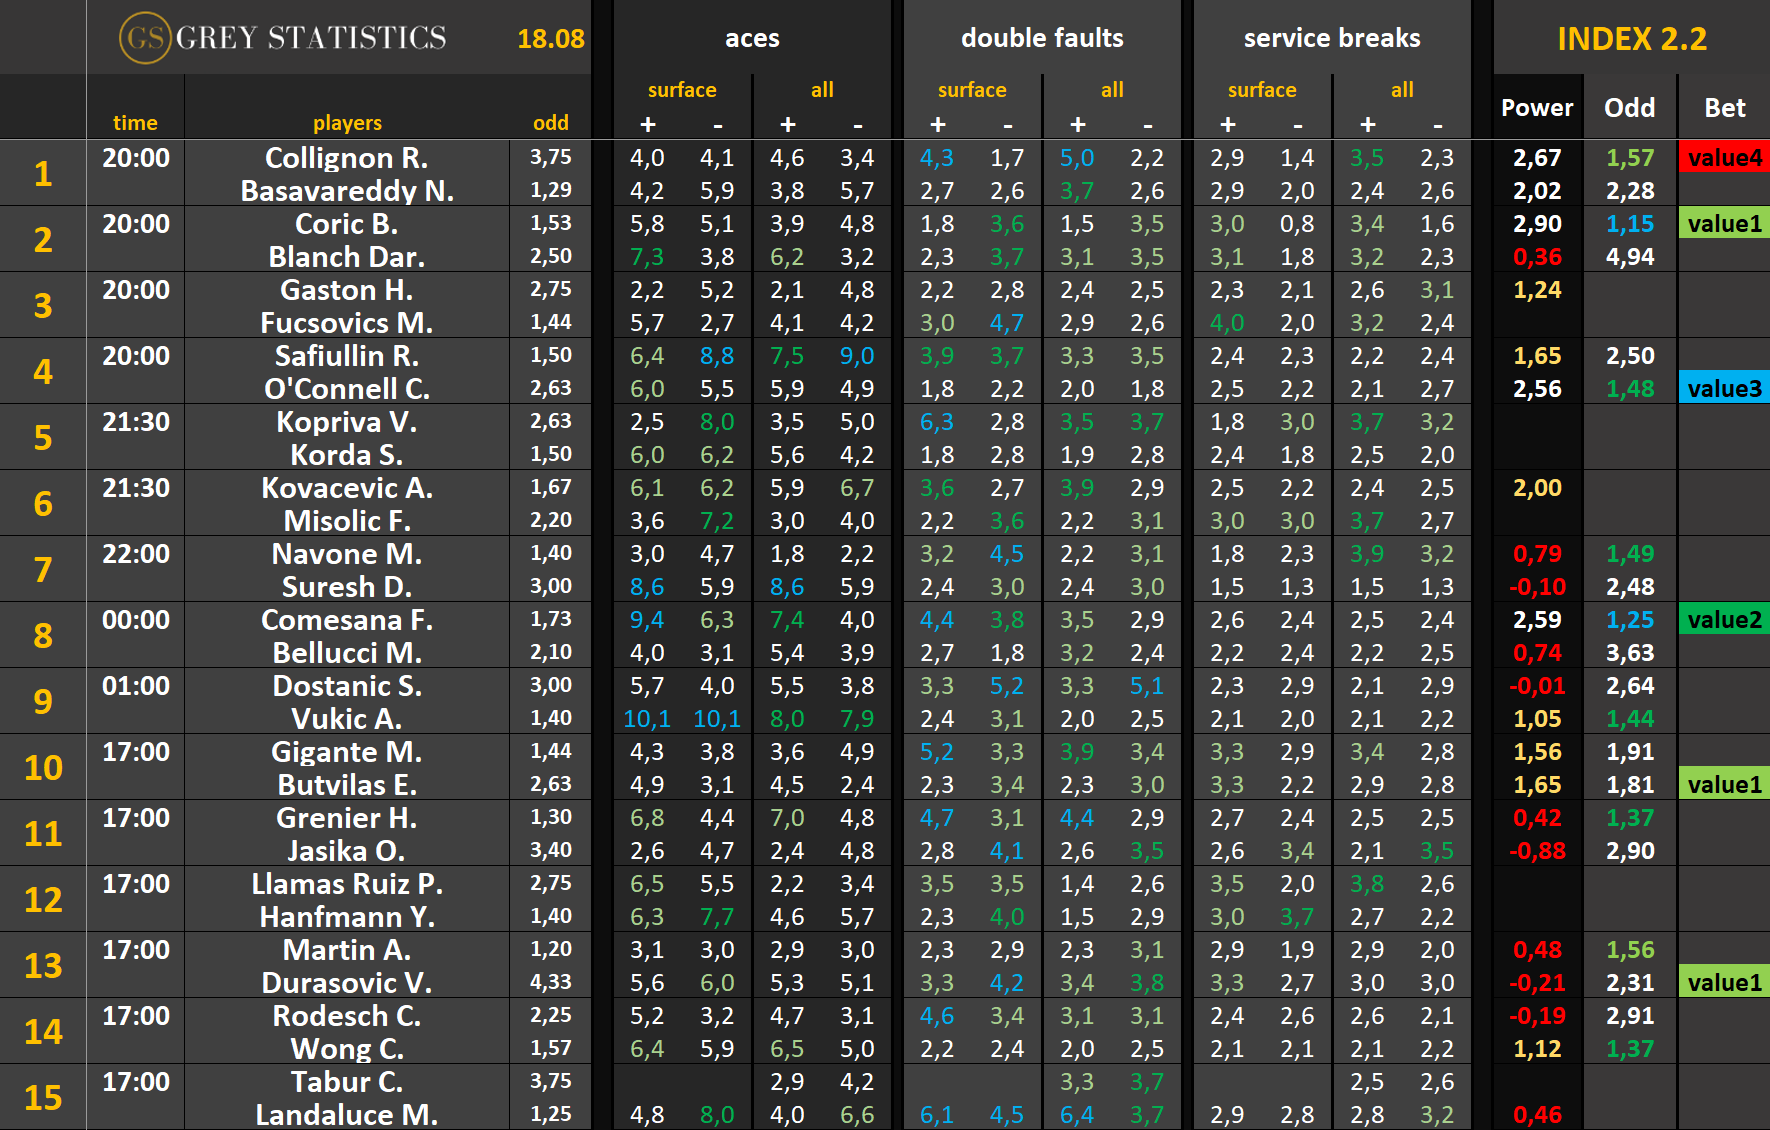1770x1130 pixels.
Task: Select the players column header
Action: tap(347, 122)
